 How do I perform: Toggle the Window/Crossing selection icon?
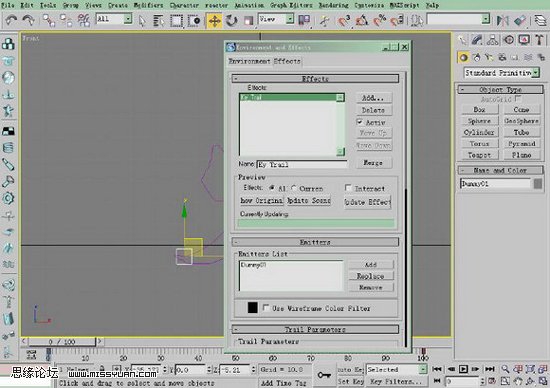click(194, 21)
